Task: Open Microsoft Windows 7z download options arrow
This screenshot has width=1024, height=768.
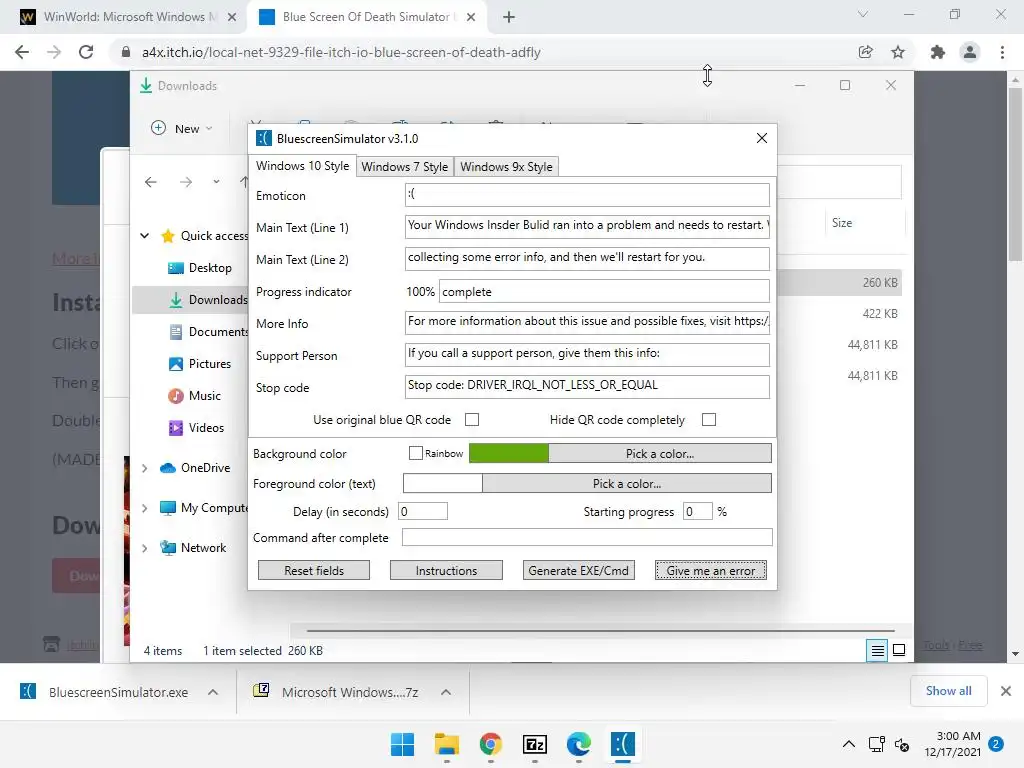Action: (446, 692)
